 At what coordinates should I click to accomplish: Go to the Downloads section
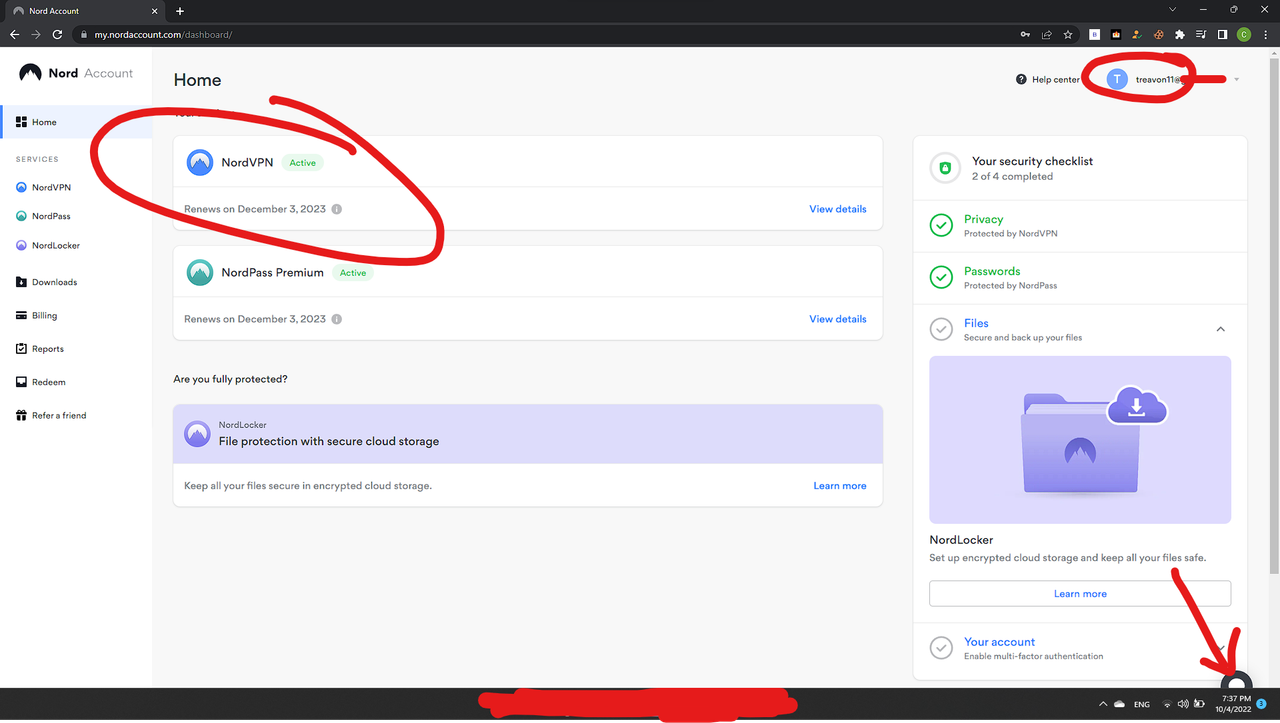46,282
